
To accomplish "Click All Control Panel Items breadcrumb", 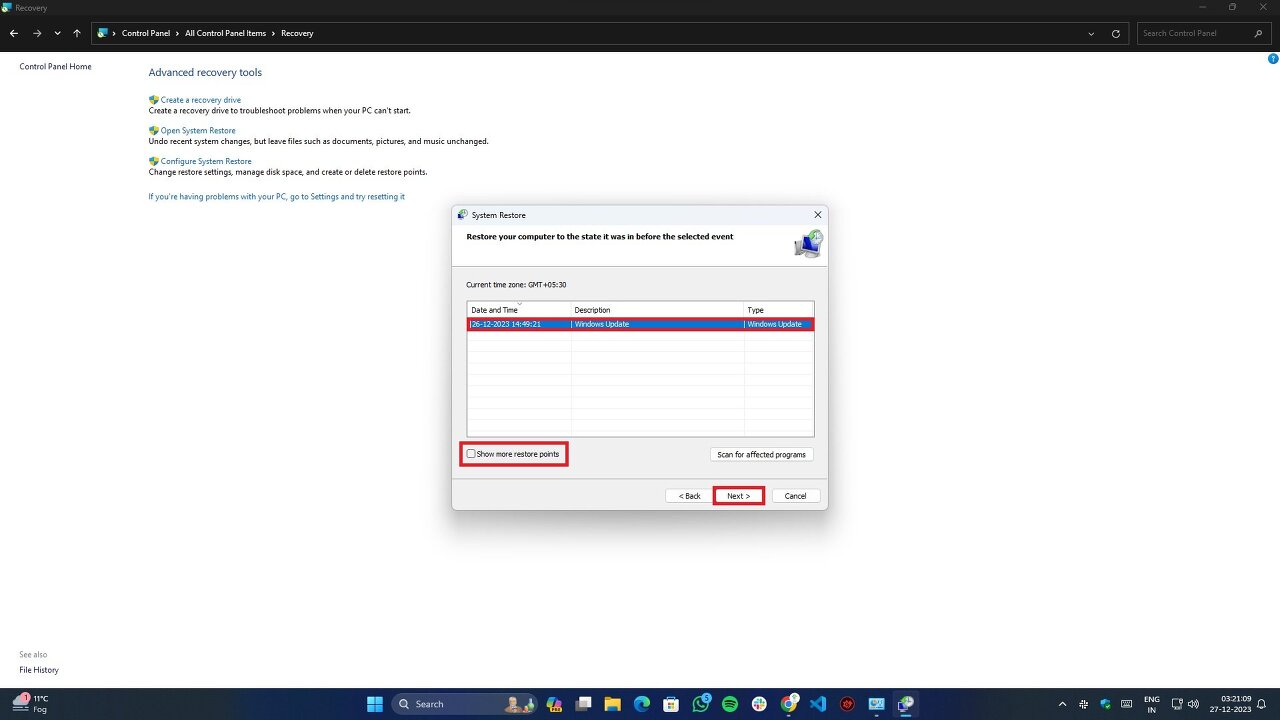I will coord(225,33).
